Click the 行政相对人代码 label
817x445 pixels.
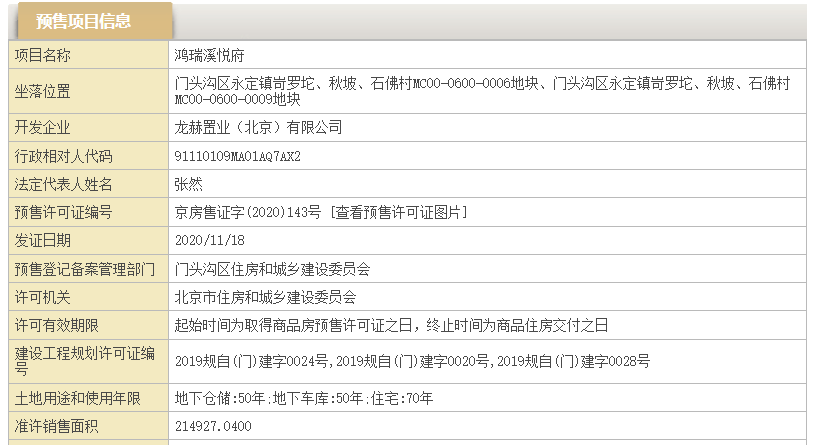pos(63,156)
